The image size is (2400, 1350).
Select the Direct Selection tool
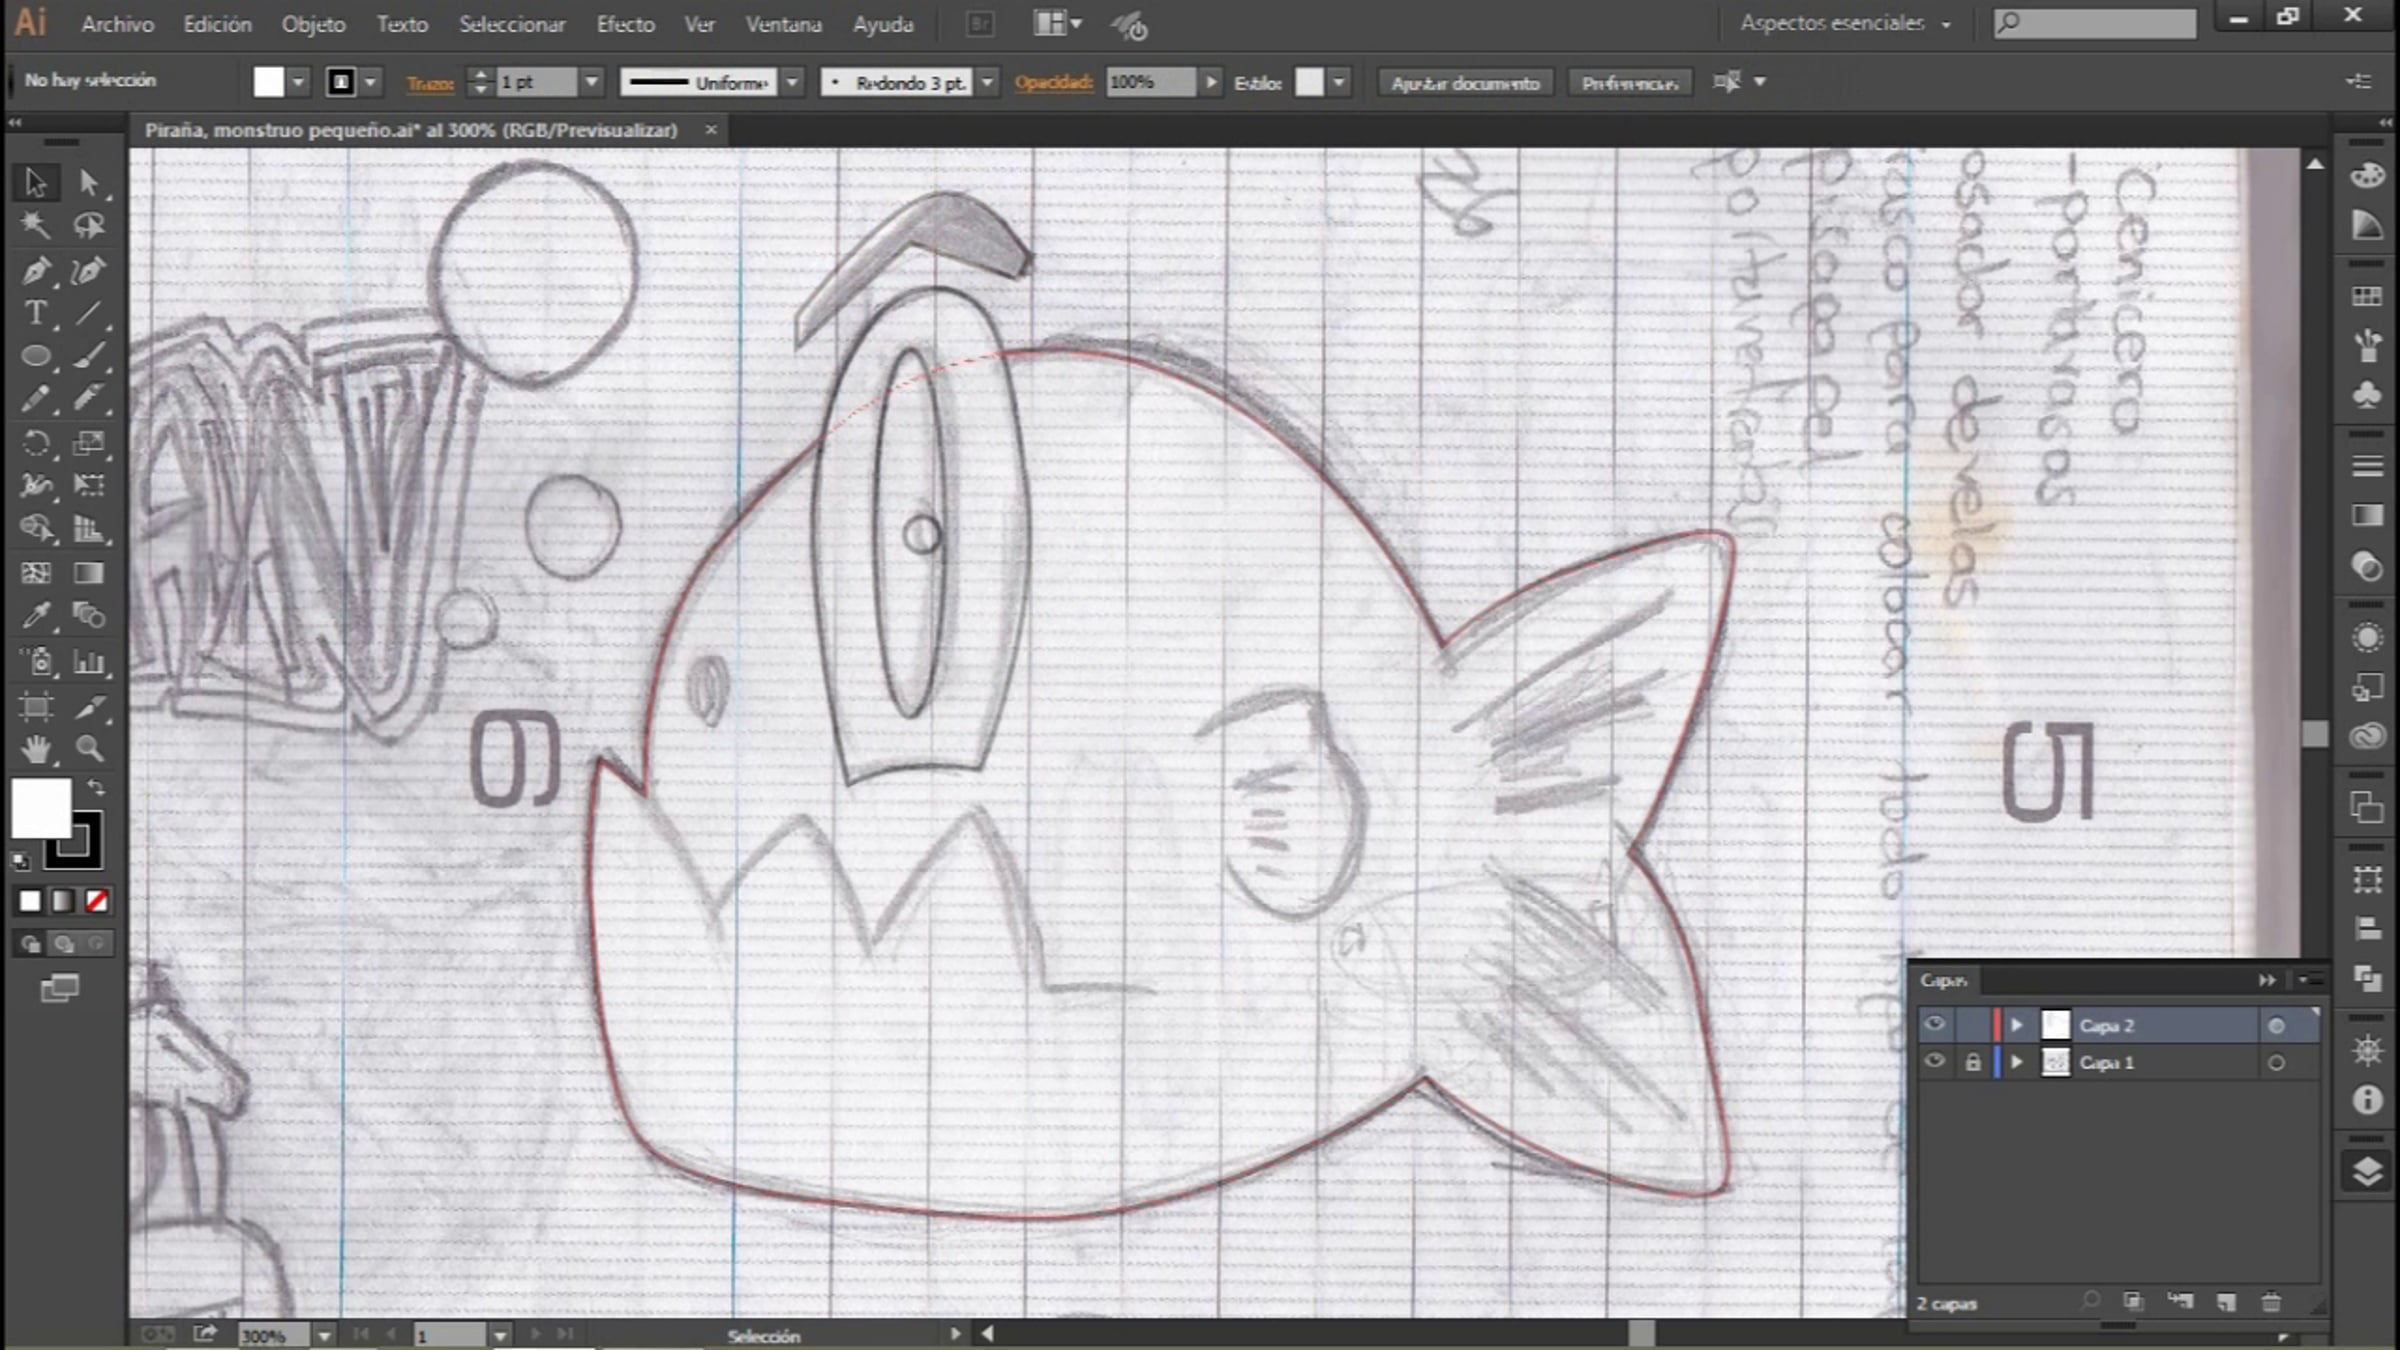pos(89,182)
